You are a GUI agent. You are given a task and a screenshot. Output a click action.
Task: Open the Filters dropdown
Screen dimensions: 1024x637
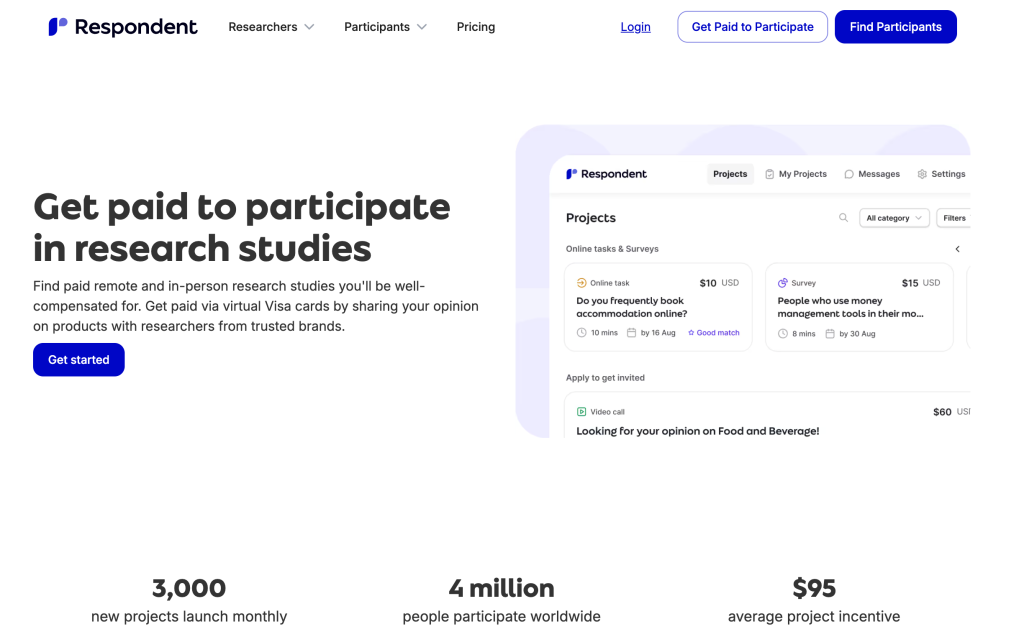pos(956,218)
